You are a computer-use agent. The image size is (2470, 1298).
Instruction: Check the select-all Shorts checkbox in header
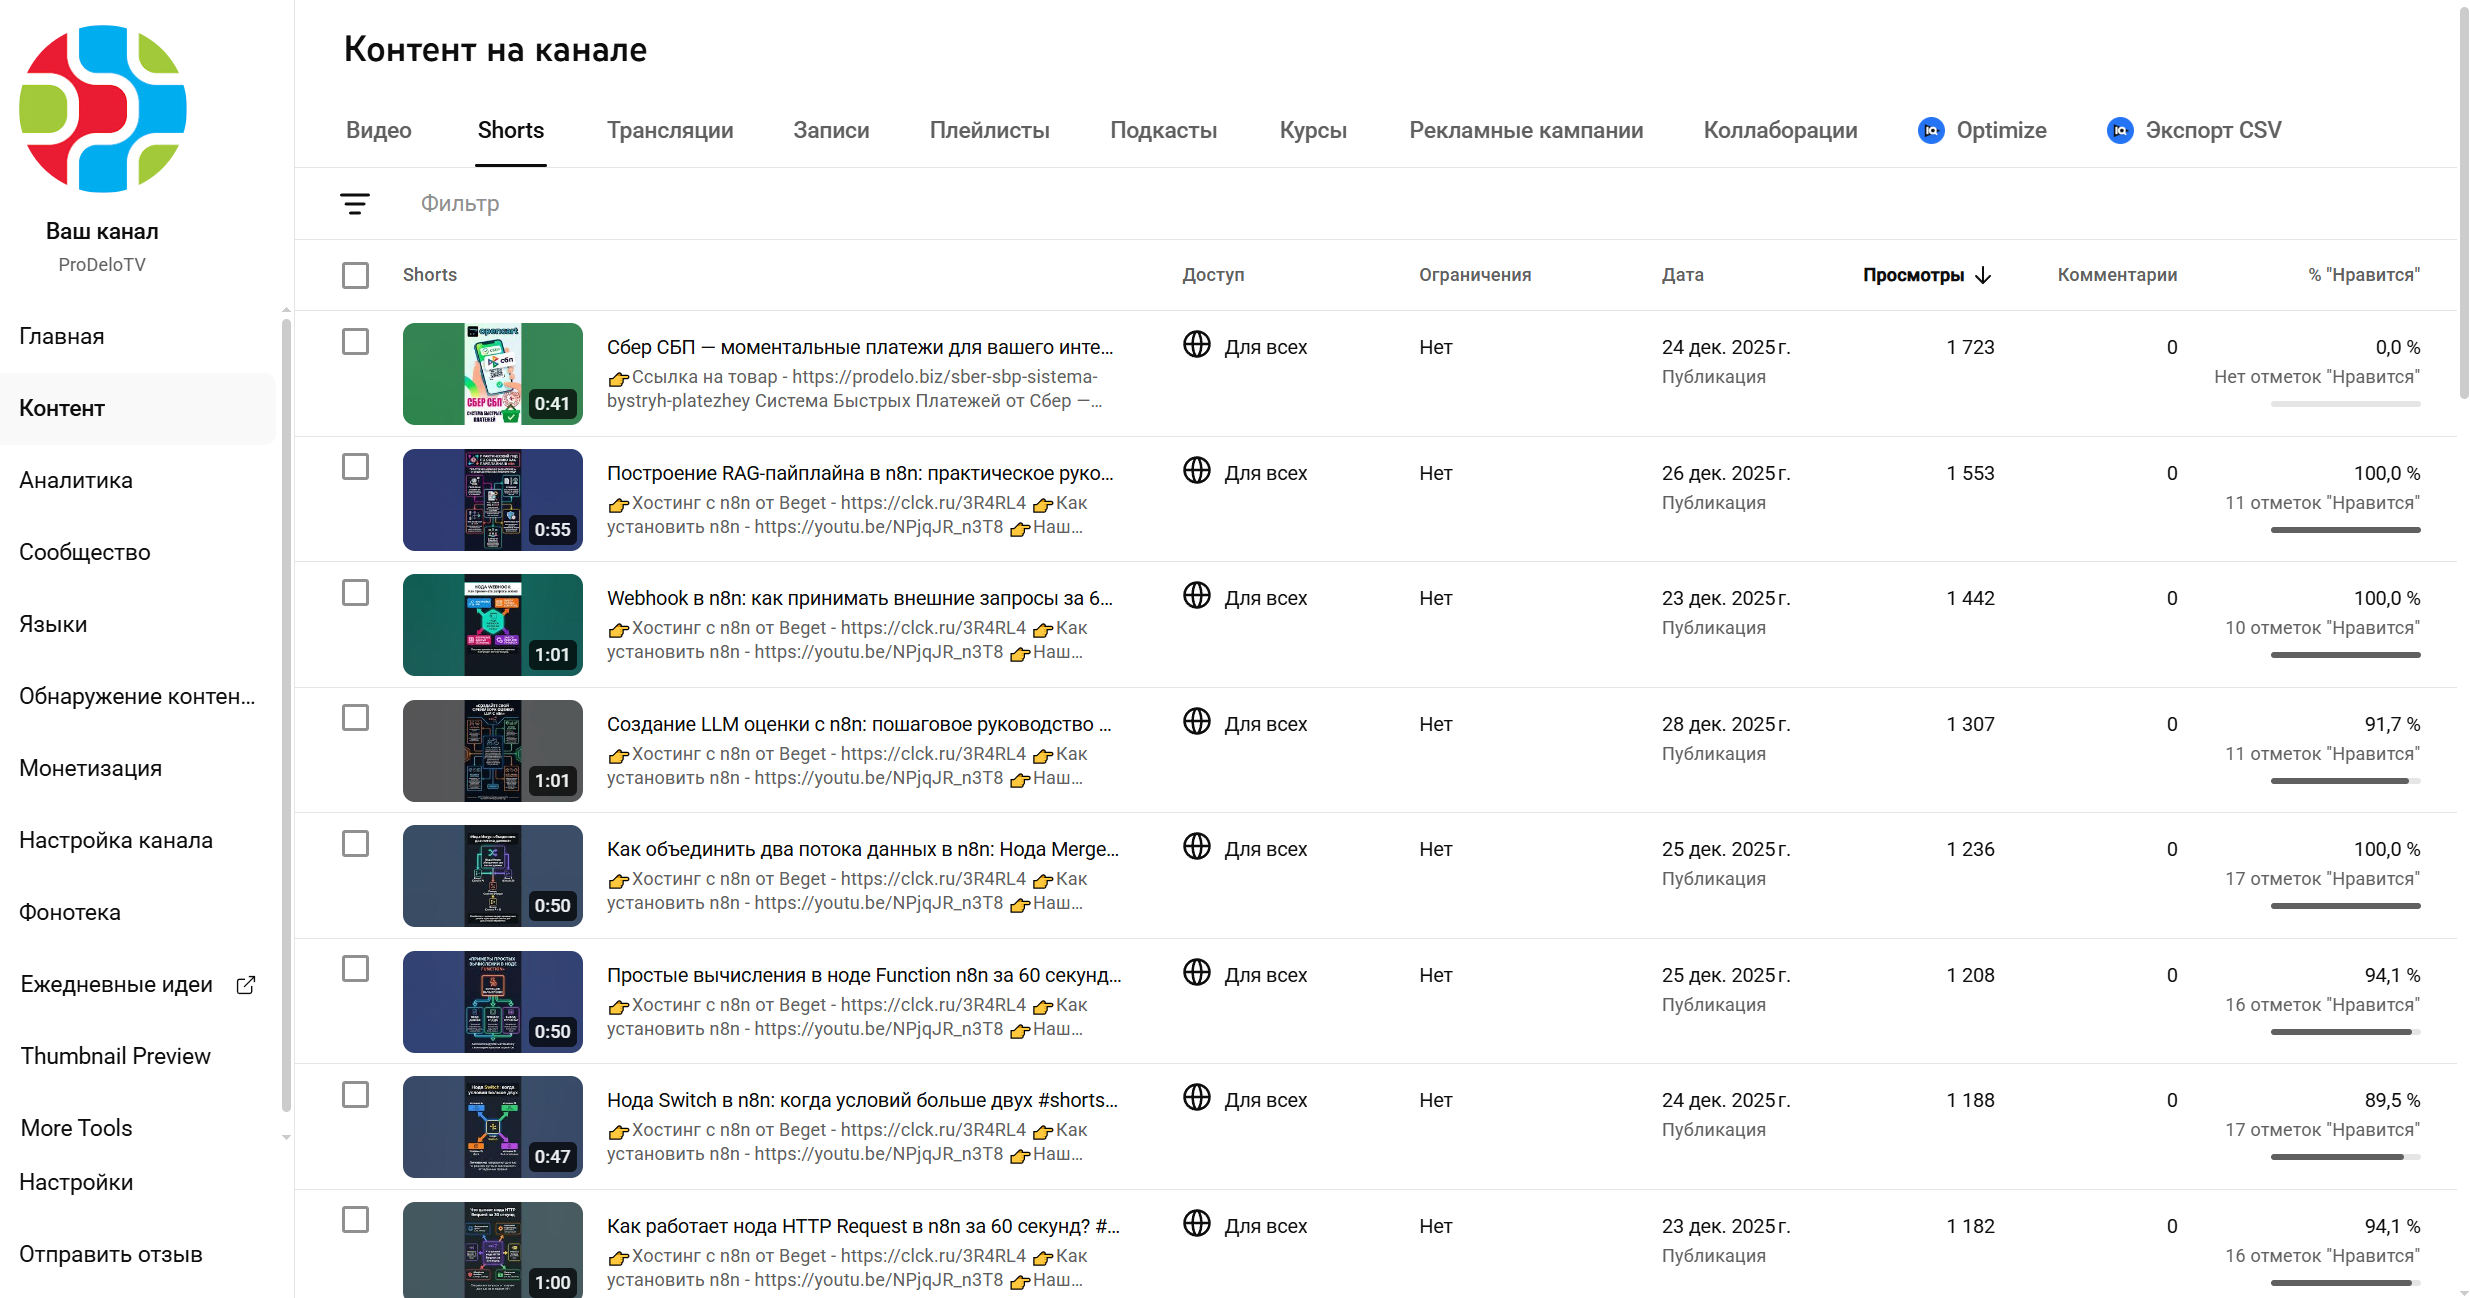pyautogui.click(x=355, y=275)
